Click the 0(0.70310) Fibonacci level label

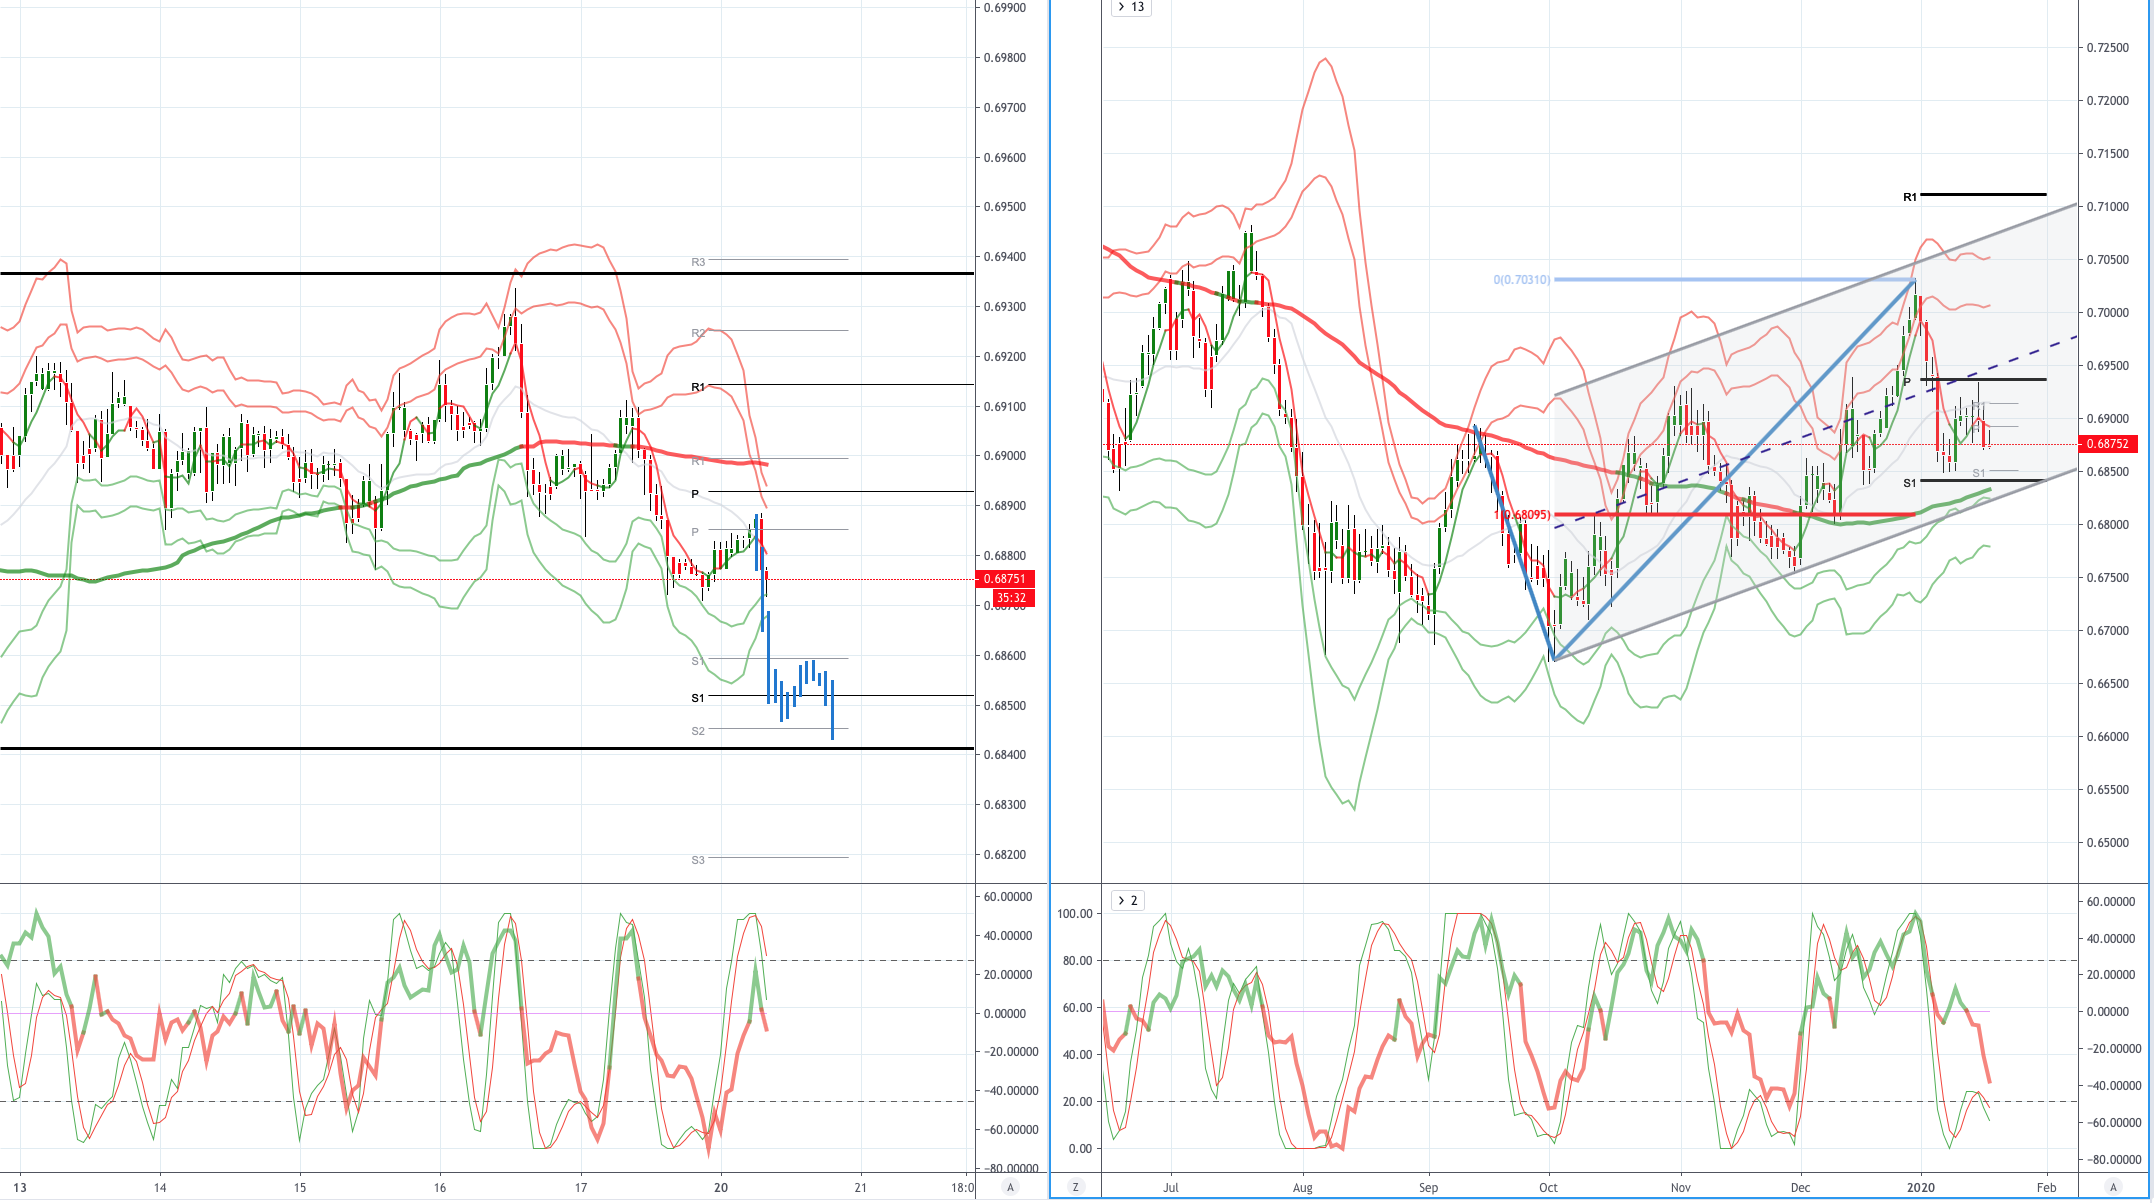pyautogui.click(x=1522, y=280)
